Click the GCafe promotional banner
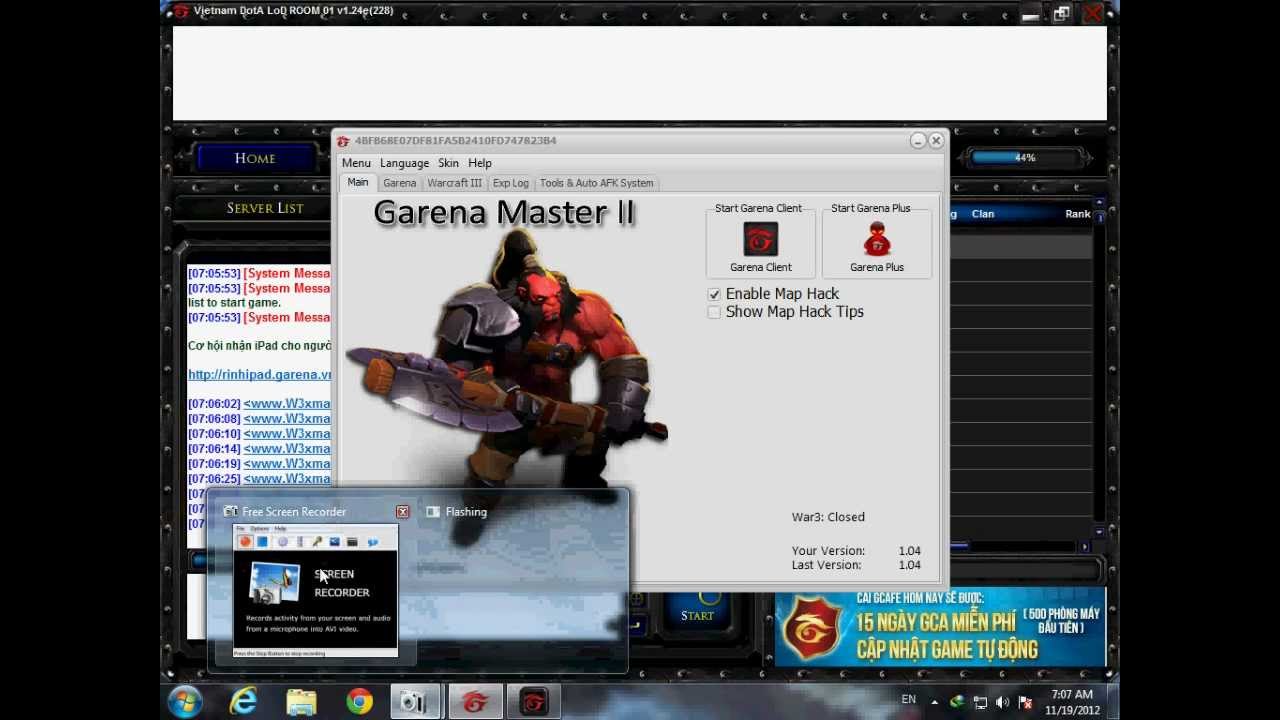Viewport: 1280px width, 720px height. pyautogui.click(x=941, y=628)
